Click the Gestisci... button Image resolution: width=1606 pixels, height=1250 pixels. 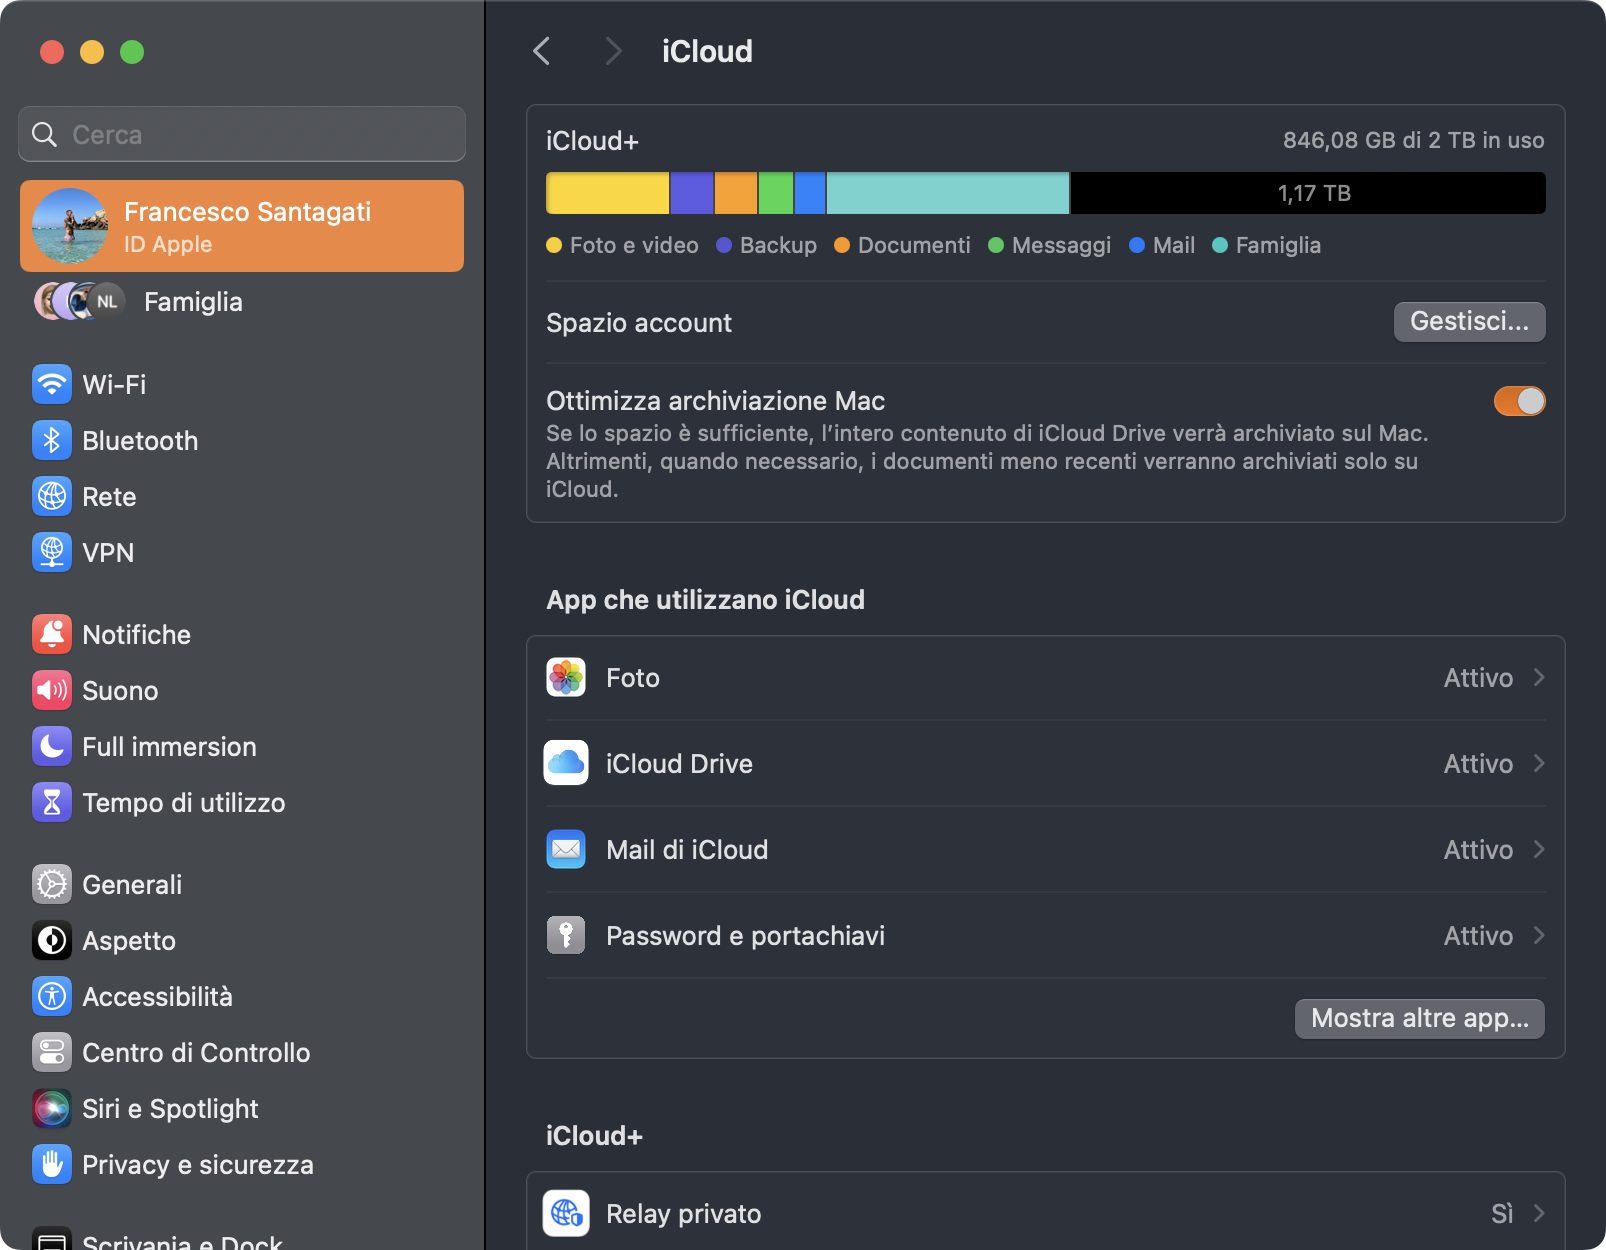pyautogui.click(x=1470, y=321)
